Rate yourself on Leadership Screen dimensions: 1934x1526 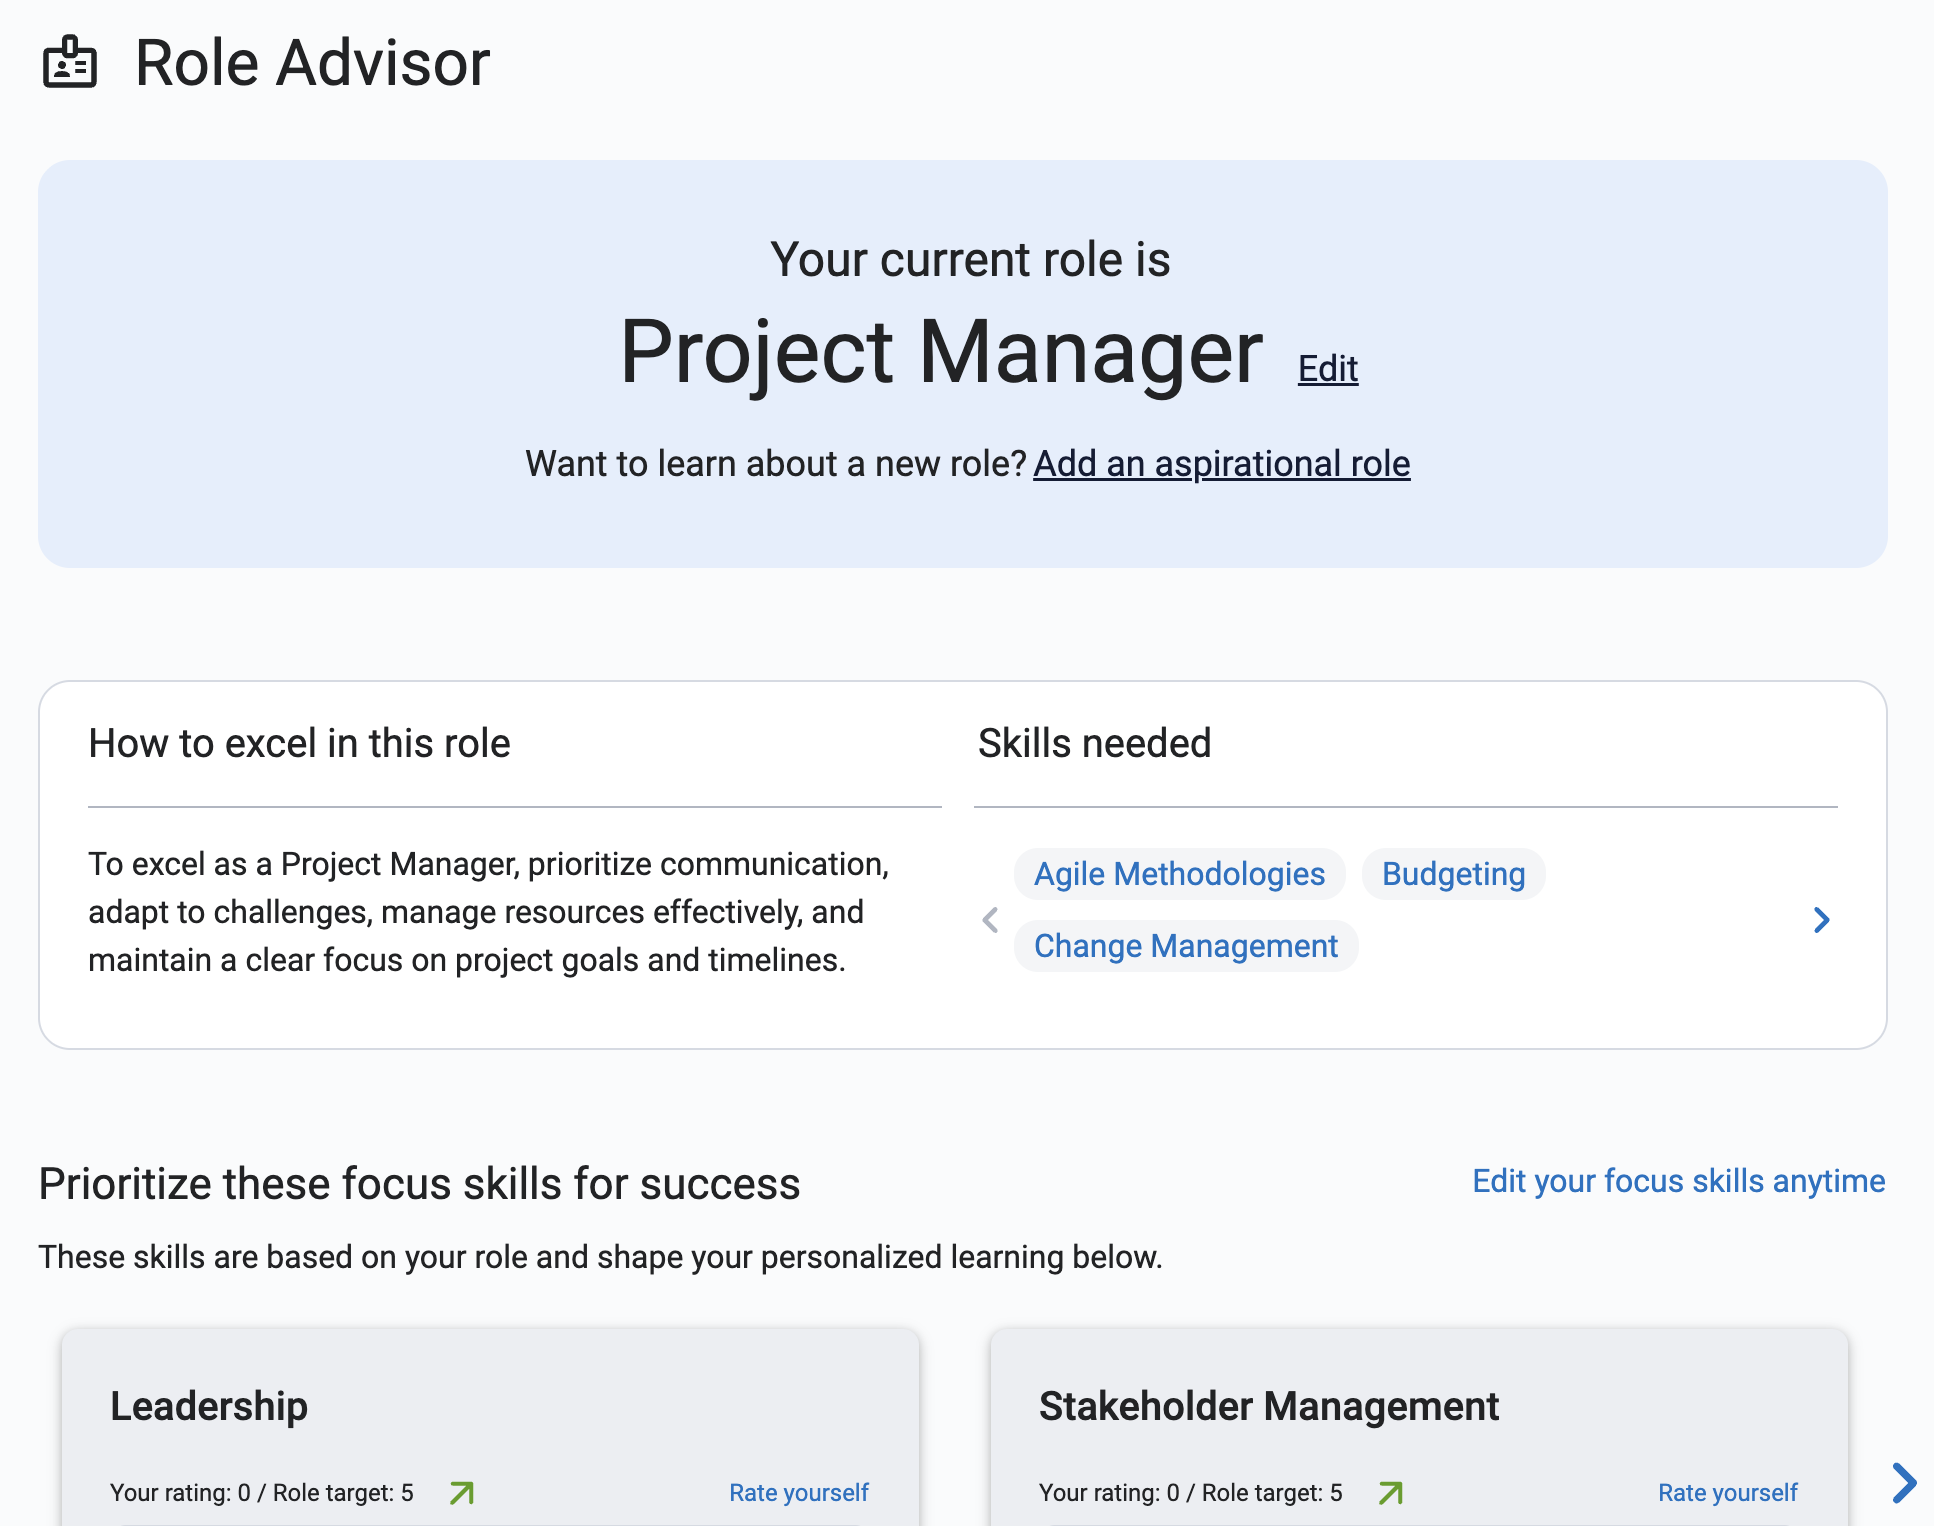click(x=797, y=1492)
